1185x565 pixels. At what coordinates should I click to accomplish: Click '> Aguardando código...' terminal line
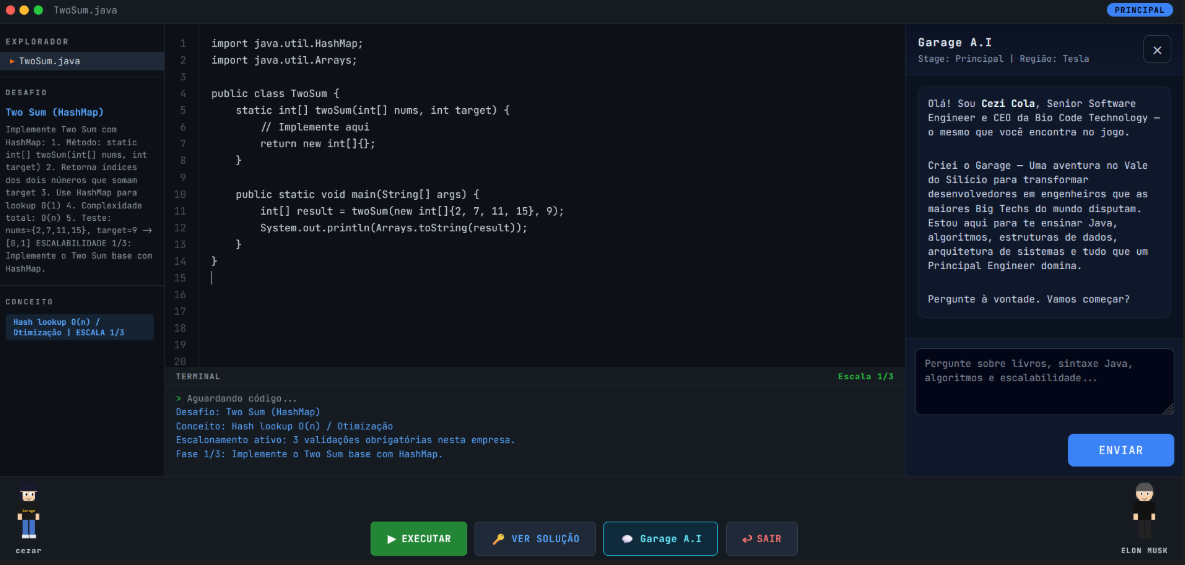tap(237, 398)
